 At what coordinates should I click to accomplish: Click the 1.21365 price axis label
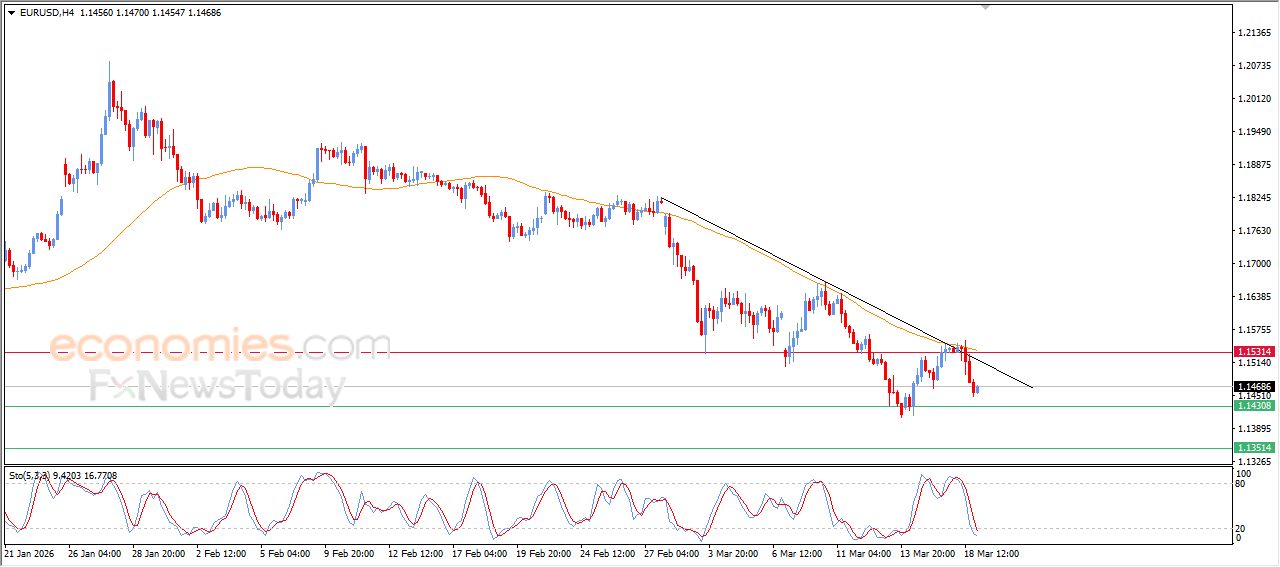pos(1253,33)
